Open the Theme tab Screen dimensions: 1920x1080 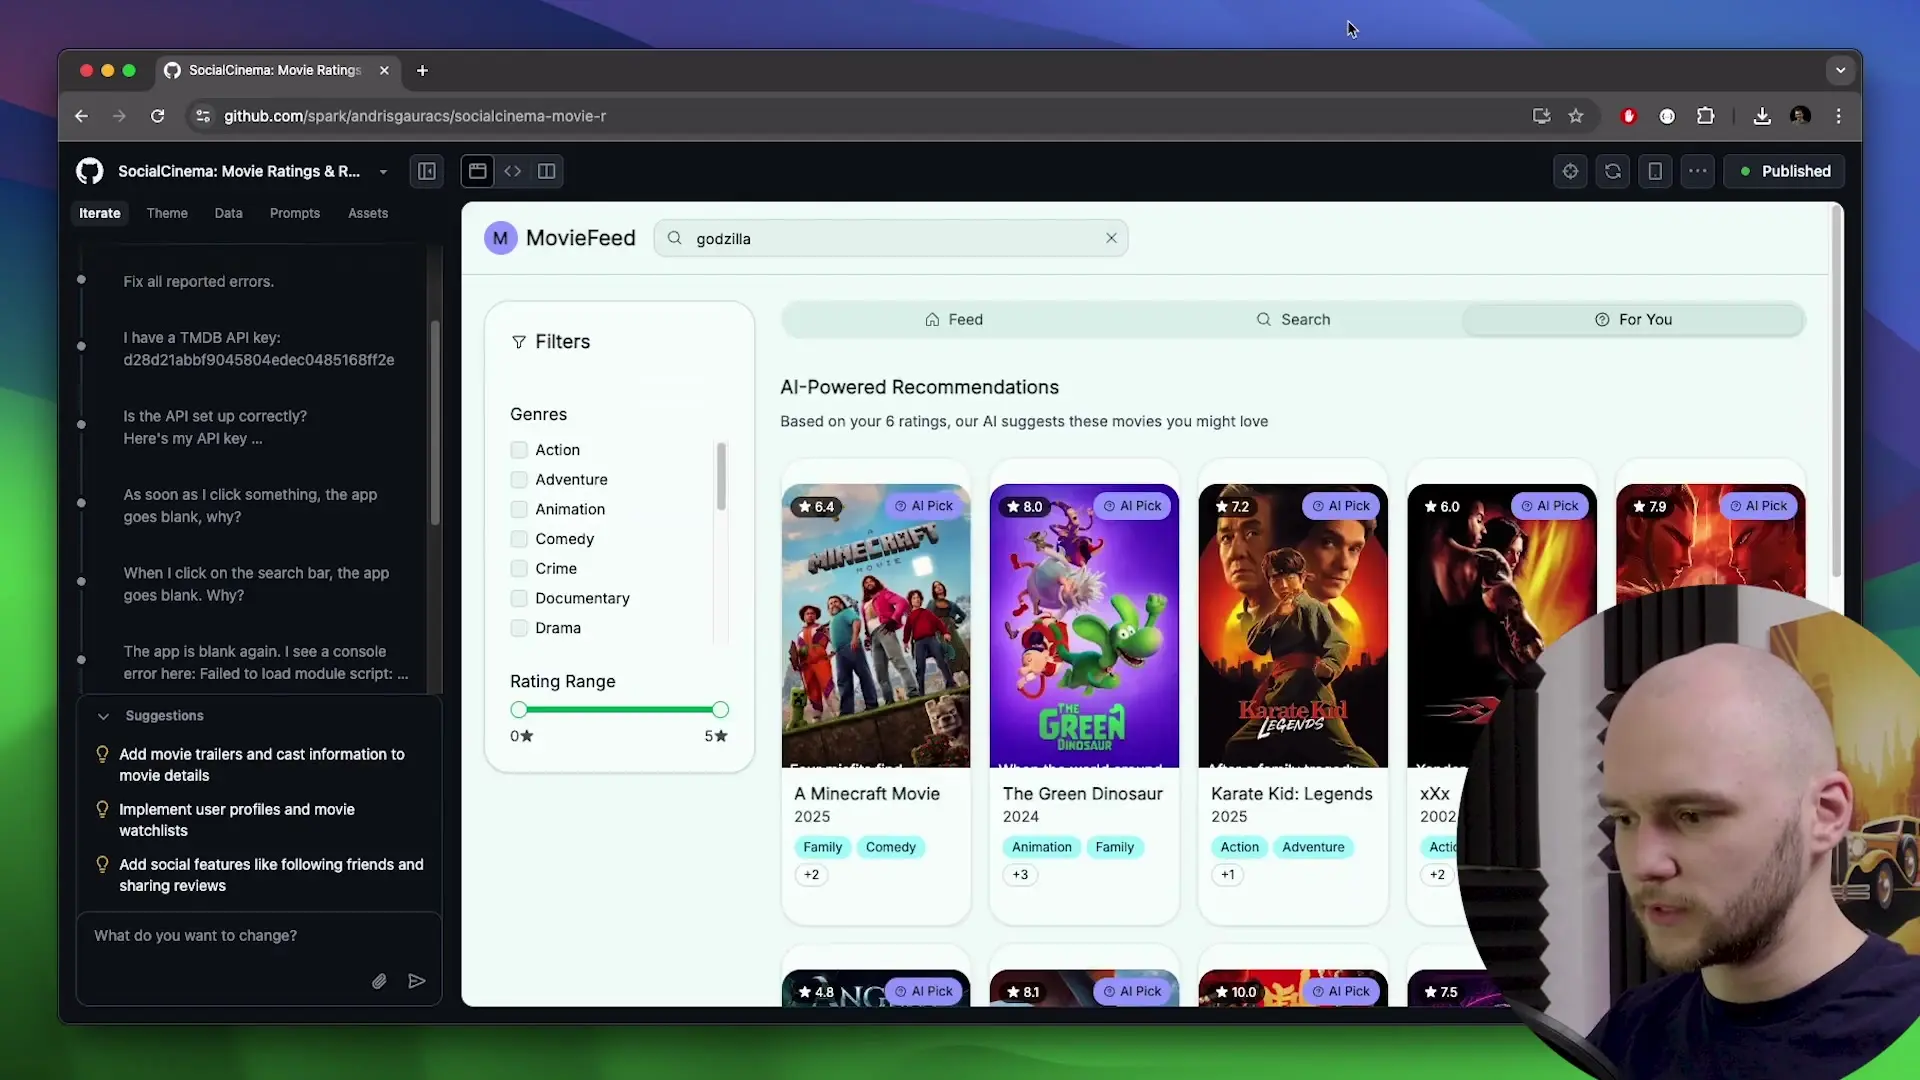click(167, 213)
